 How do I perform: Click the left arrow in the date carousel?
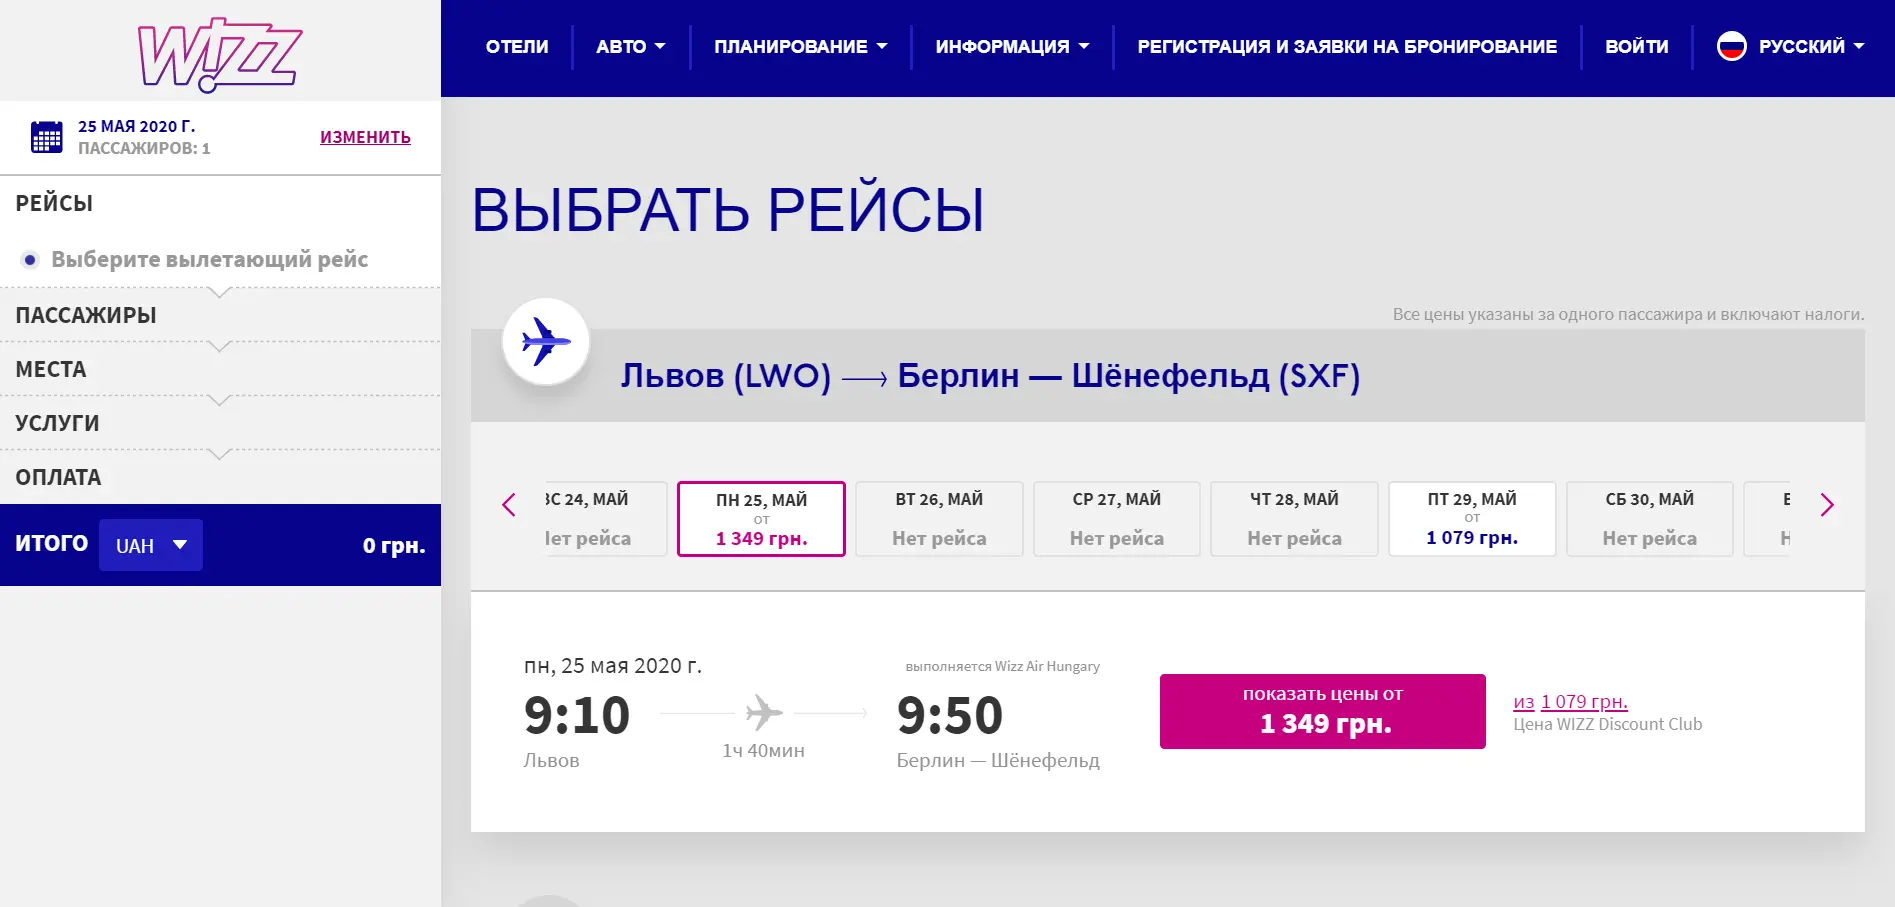click(509, 506)
